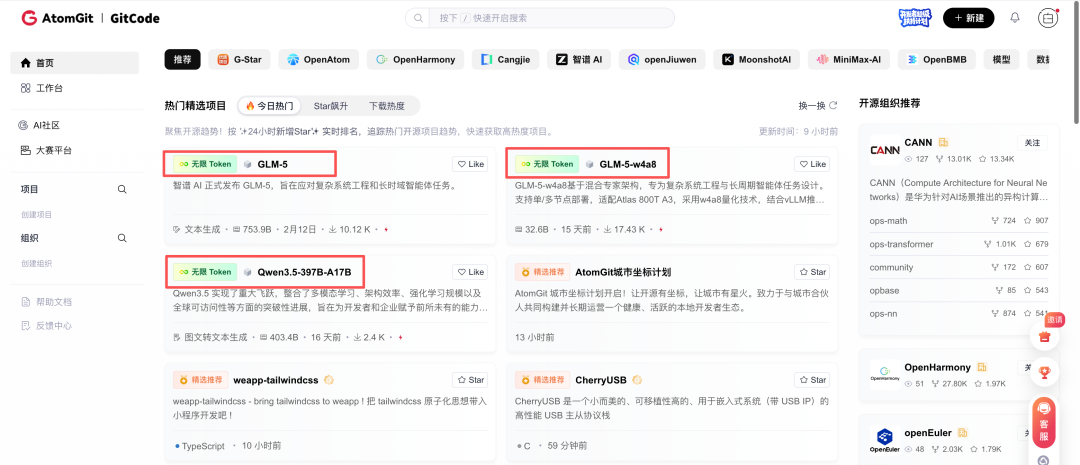This screenshot has height=465, width=1080.
Task: Star the AtomGit城市坐标计划 project
Action: [x=812, y=272]
